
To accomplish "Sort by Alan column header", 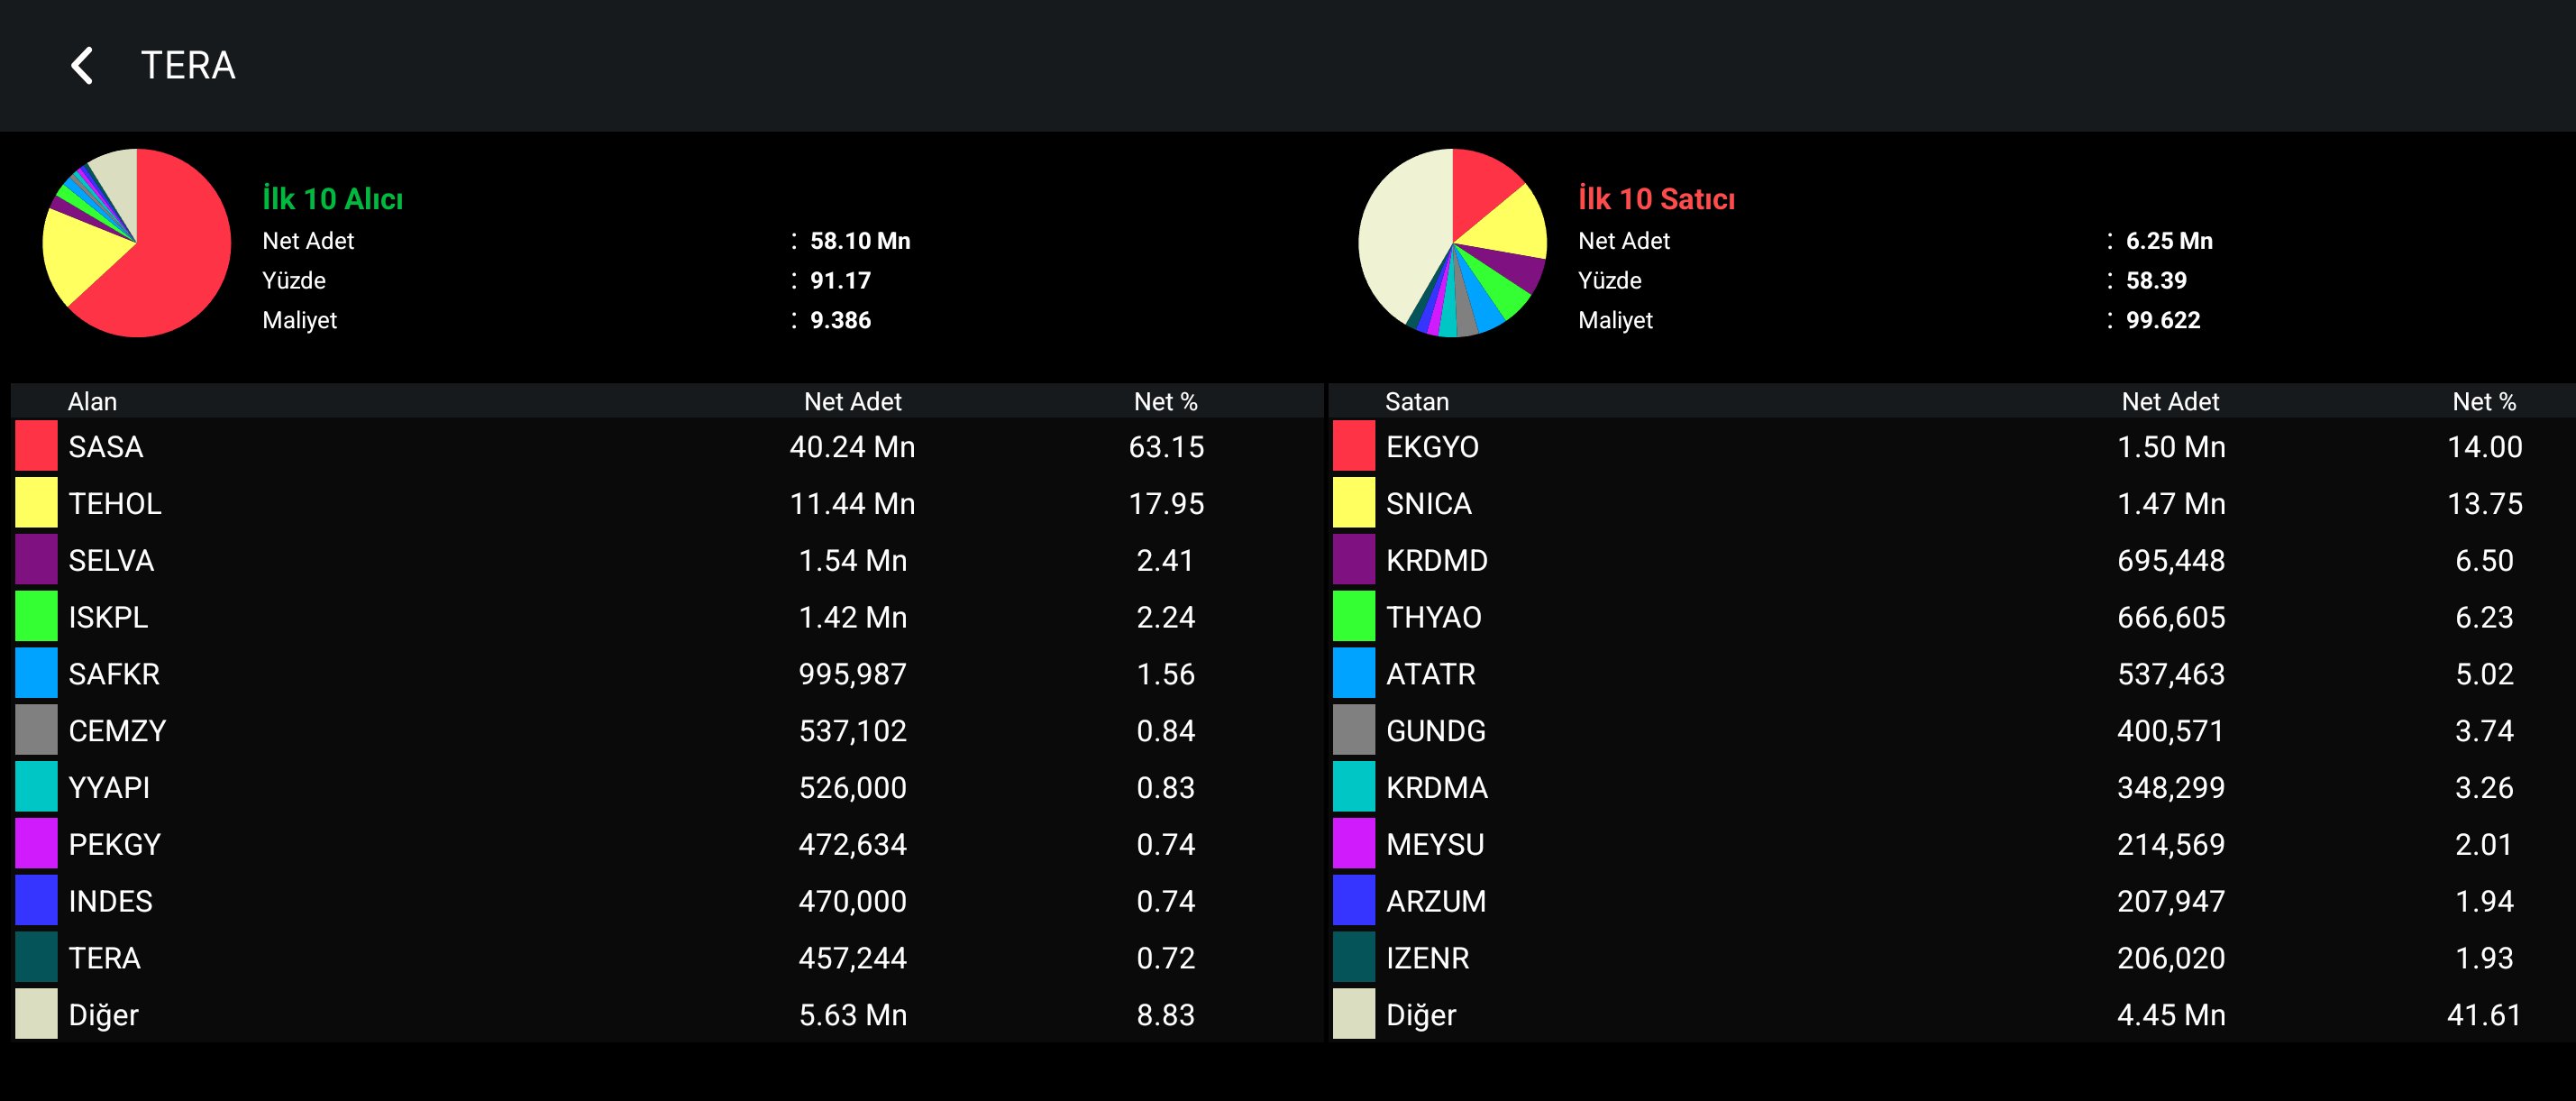I will [x=92, y=401].
